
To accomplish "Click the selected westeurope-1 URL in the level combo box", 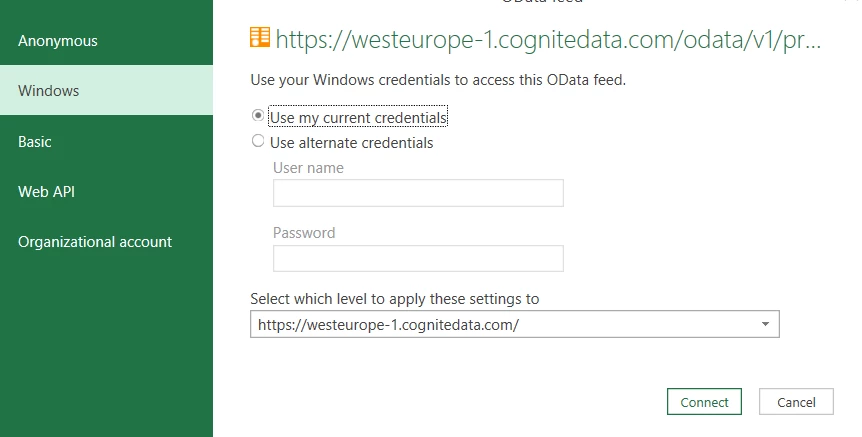I will pyautogui.click(x=388, y=325).
